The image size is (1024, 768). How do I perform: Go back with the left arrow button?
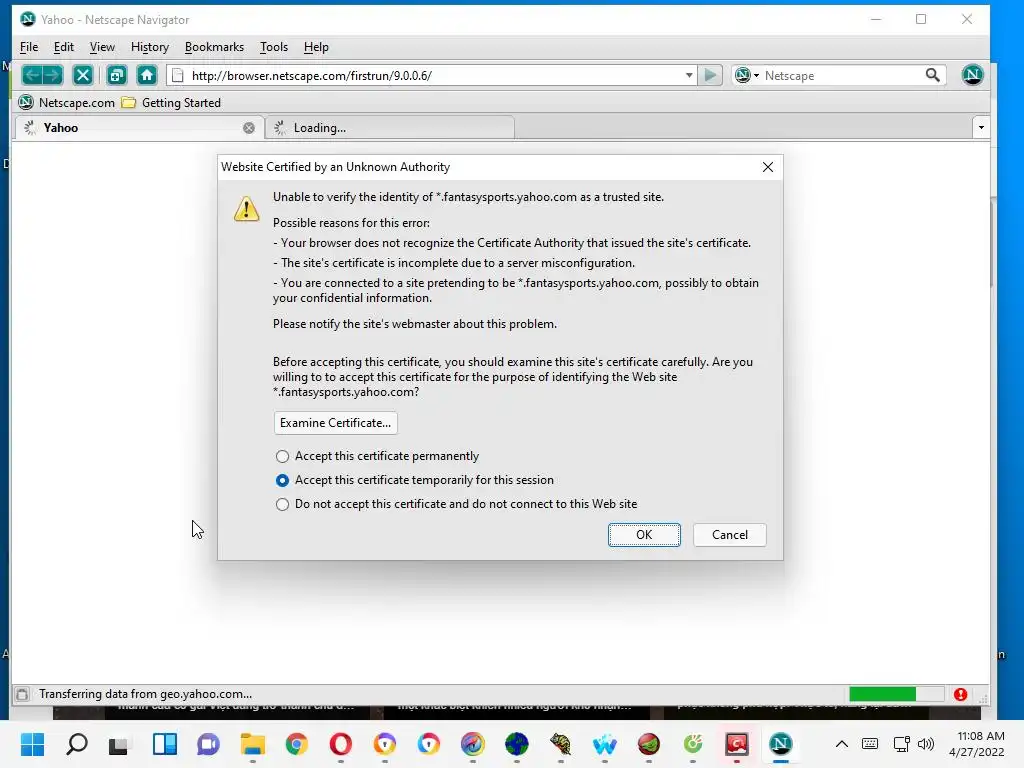point(32,75)
